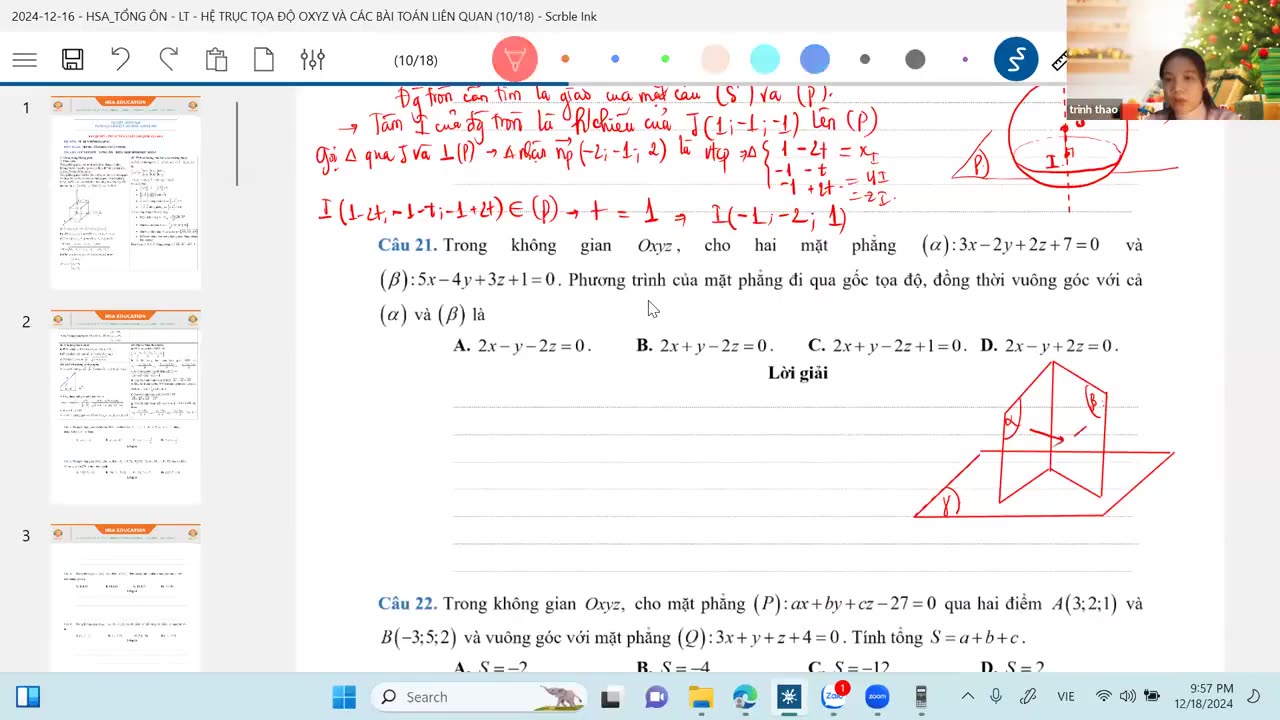Choose the pale peach highlighter swatch

pos(715,60)
